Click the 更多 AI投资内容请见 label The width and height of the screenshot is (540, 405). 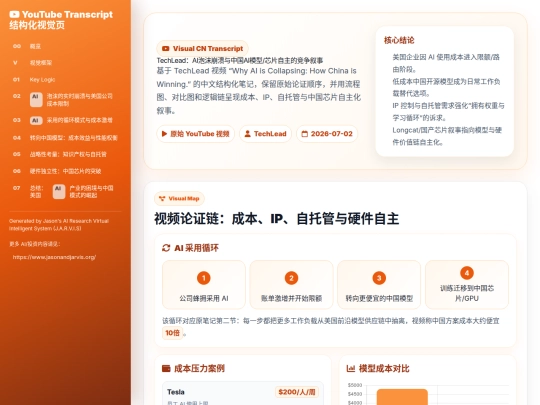(x=34, y=244)
